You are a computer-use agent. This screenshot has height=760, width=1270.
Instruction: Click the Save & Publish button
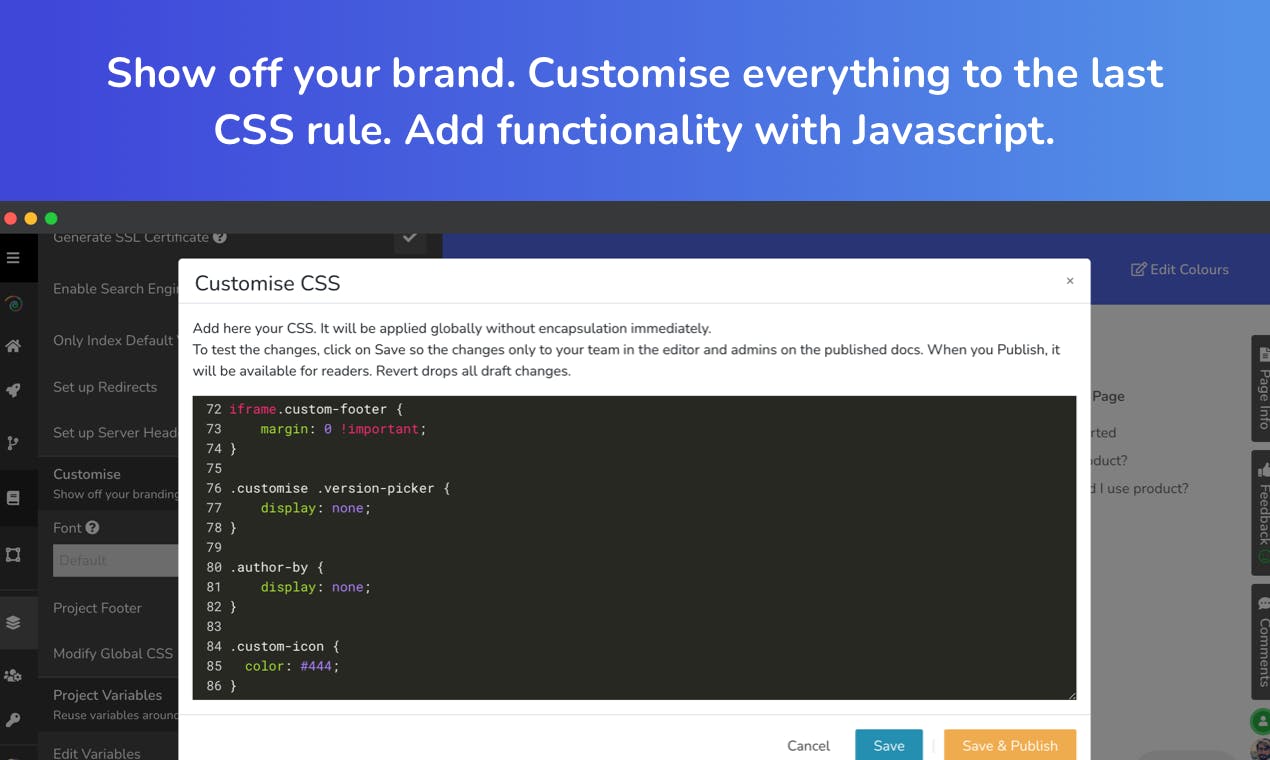click(x=1010, y=745)
